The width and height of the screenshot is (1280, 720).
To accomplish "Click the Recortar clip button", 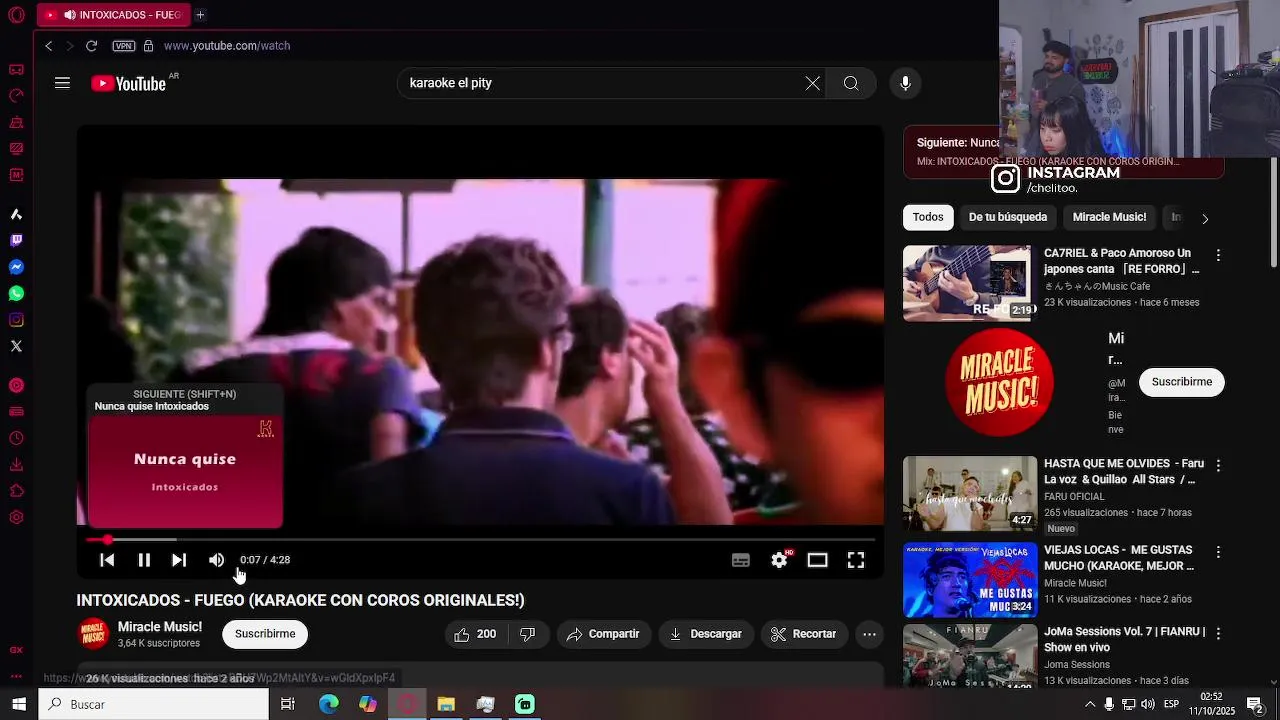I will point(803,634).
